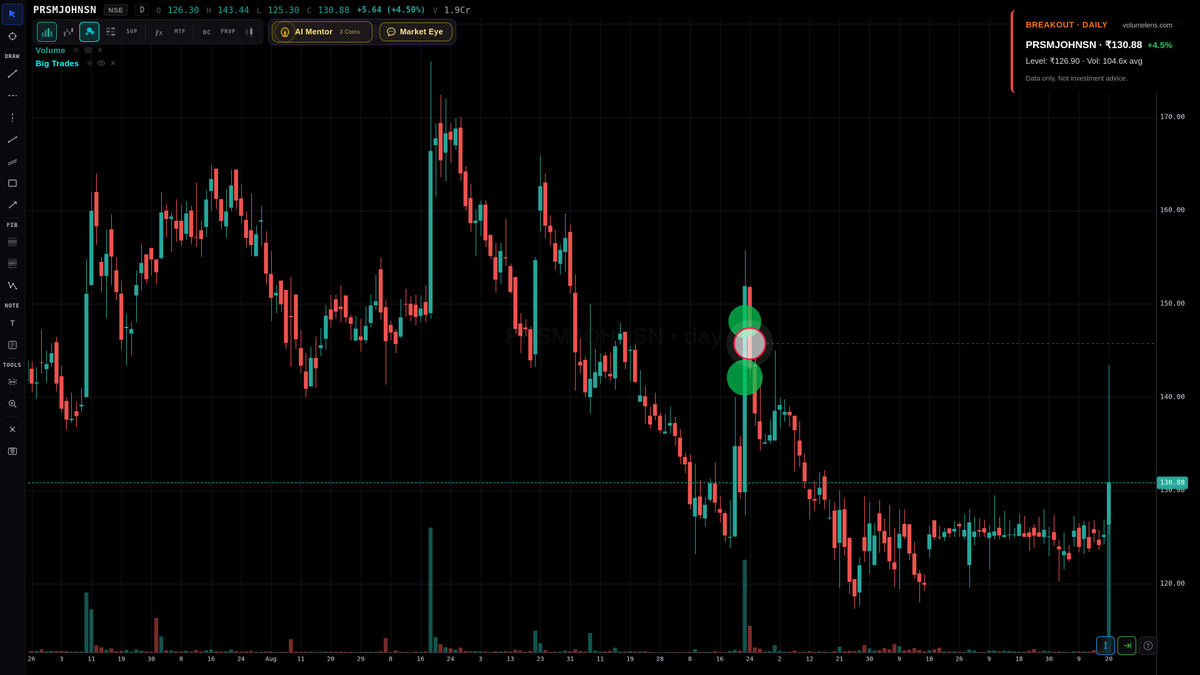This screenshot has height=675, width=1200.
Task: Select the Big Trades bubble icon in toolbar
Action: [90, 31]
